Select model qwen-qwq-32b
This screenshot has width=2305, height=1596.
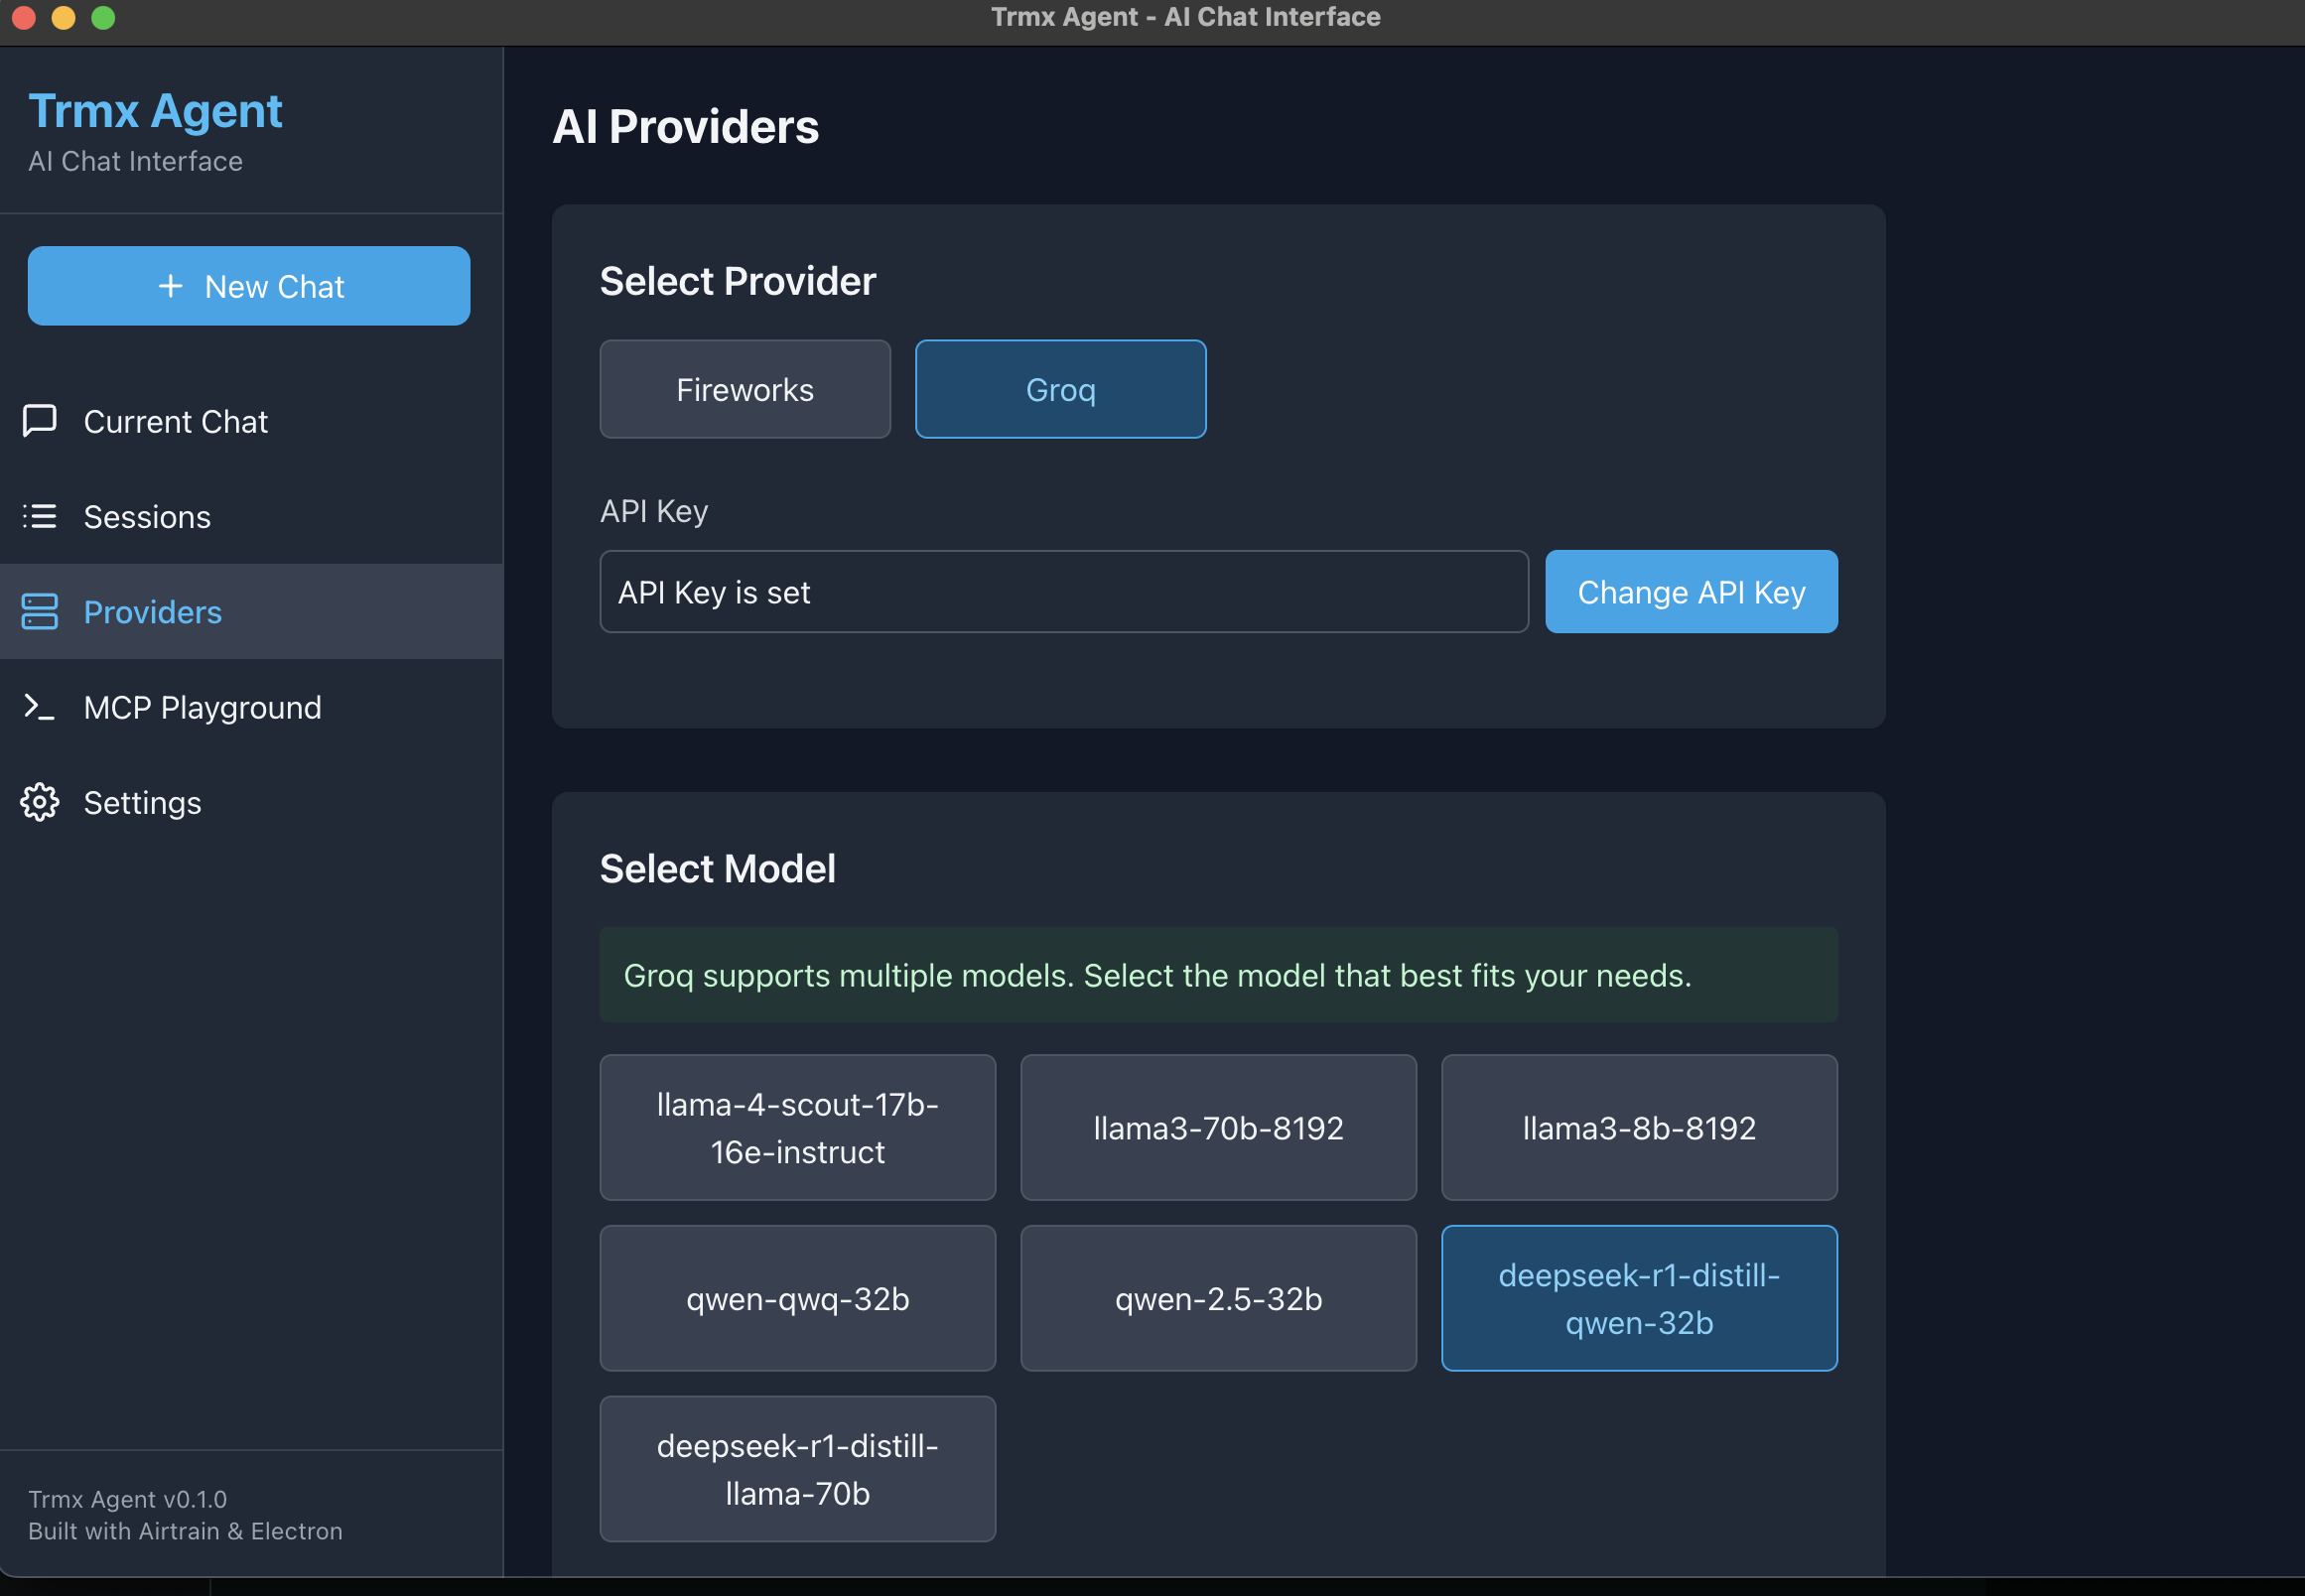pyautogui.click(x=797, y=1298)
